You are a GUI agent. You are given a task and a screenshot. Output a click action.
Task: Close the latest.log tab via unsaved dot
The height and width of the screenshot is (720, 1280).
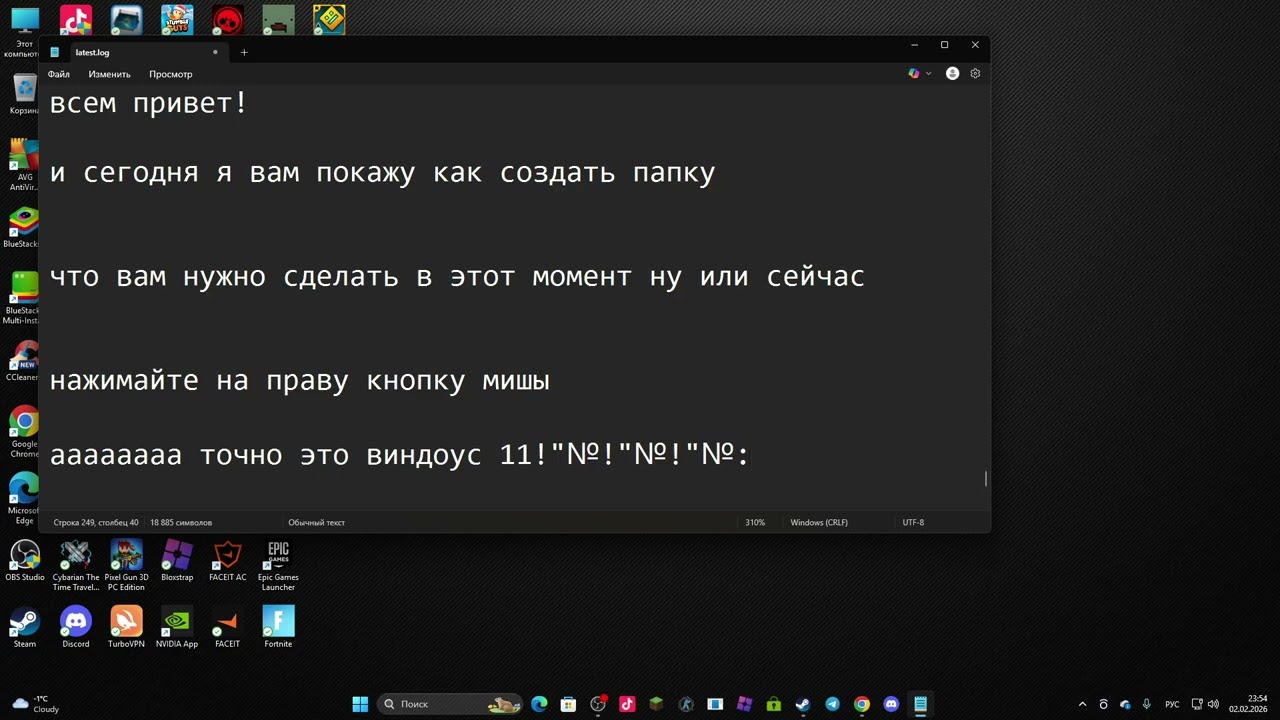pos(215,52)
